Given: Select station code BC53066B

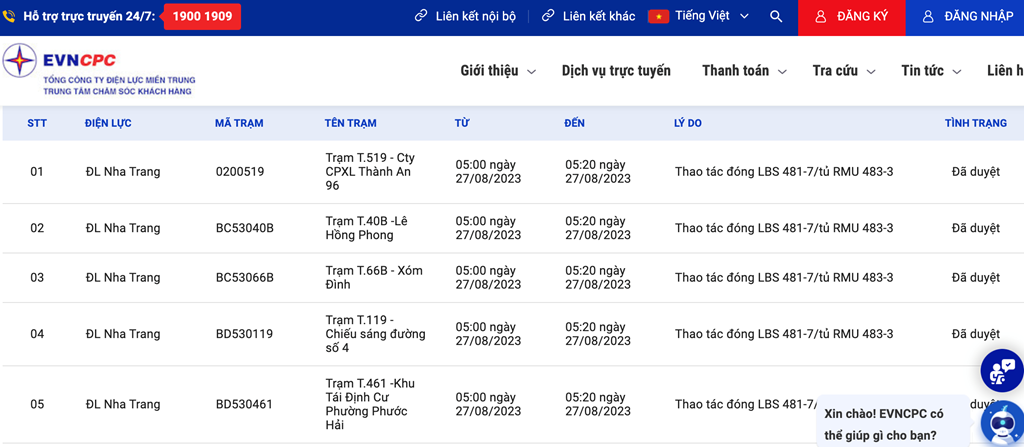Looking at the screenshot, I should click(x=244, y=278).
